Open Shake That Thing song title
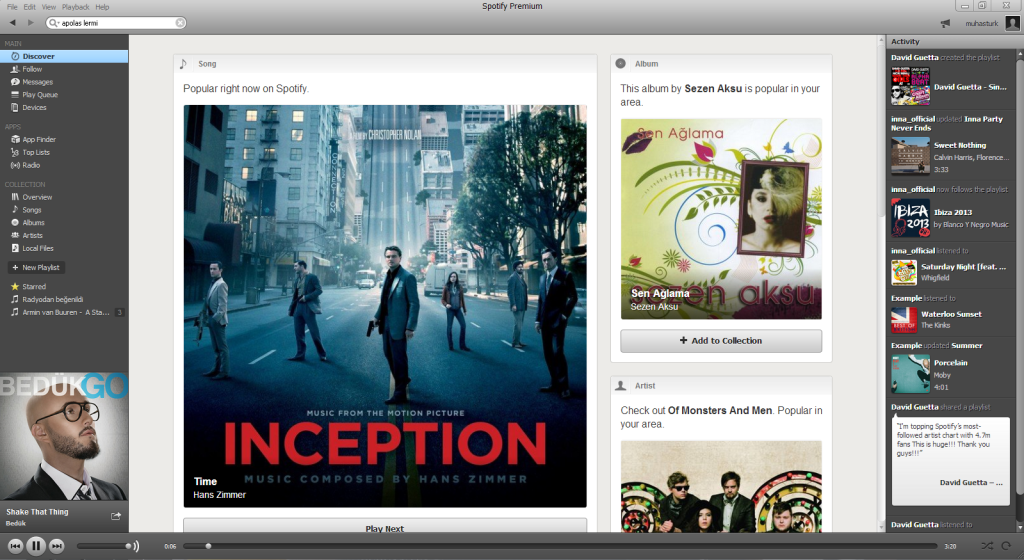The image size is (1024, 560). (37, 512)
